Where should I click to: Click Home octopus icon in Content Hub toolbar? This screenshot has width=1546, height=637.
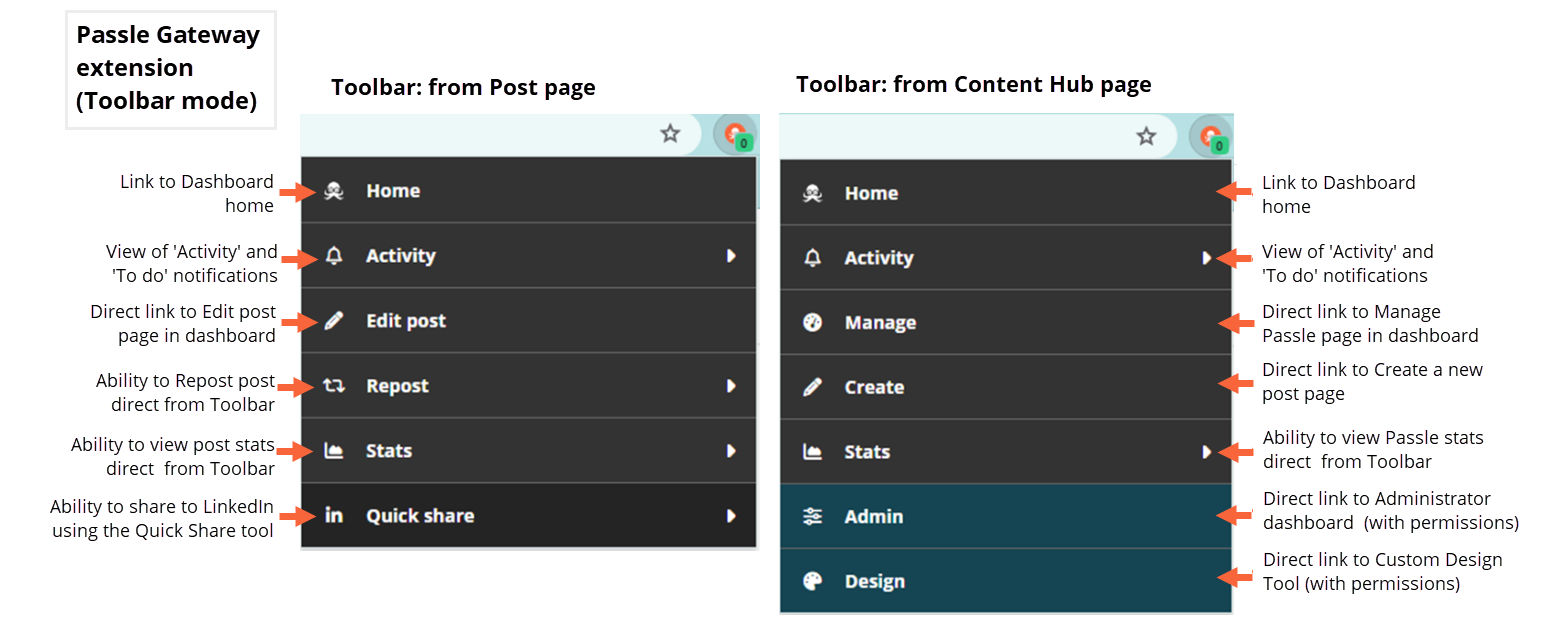pyautogui.click(x=813, y=193)
